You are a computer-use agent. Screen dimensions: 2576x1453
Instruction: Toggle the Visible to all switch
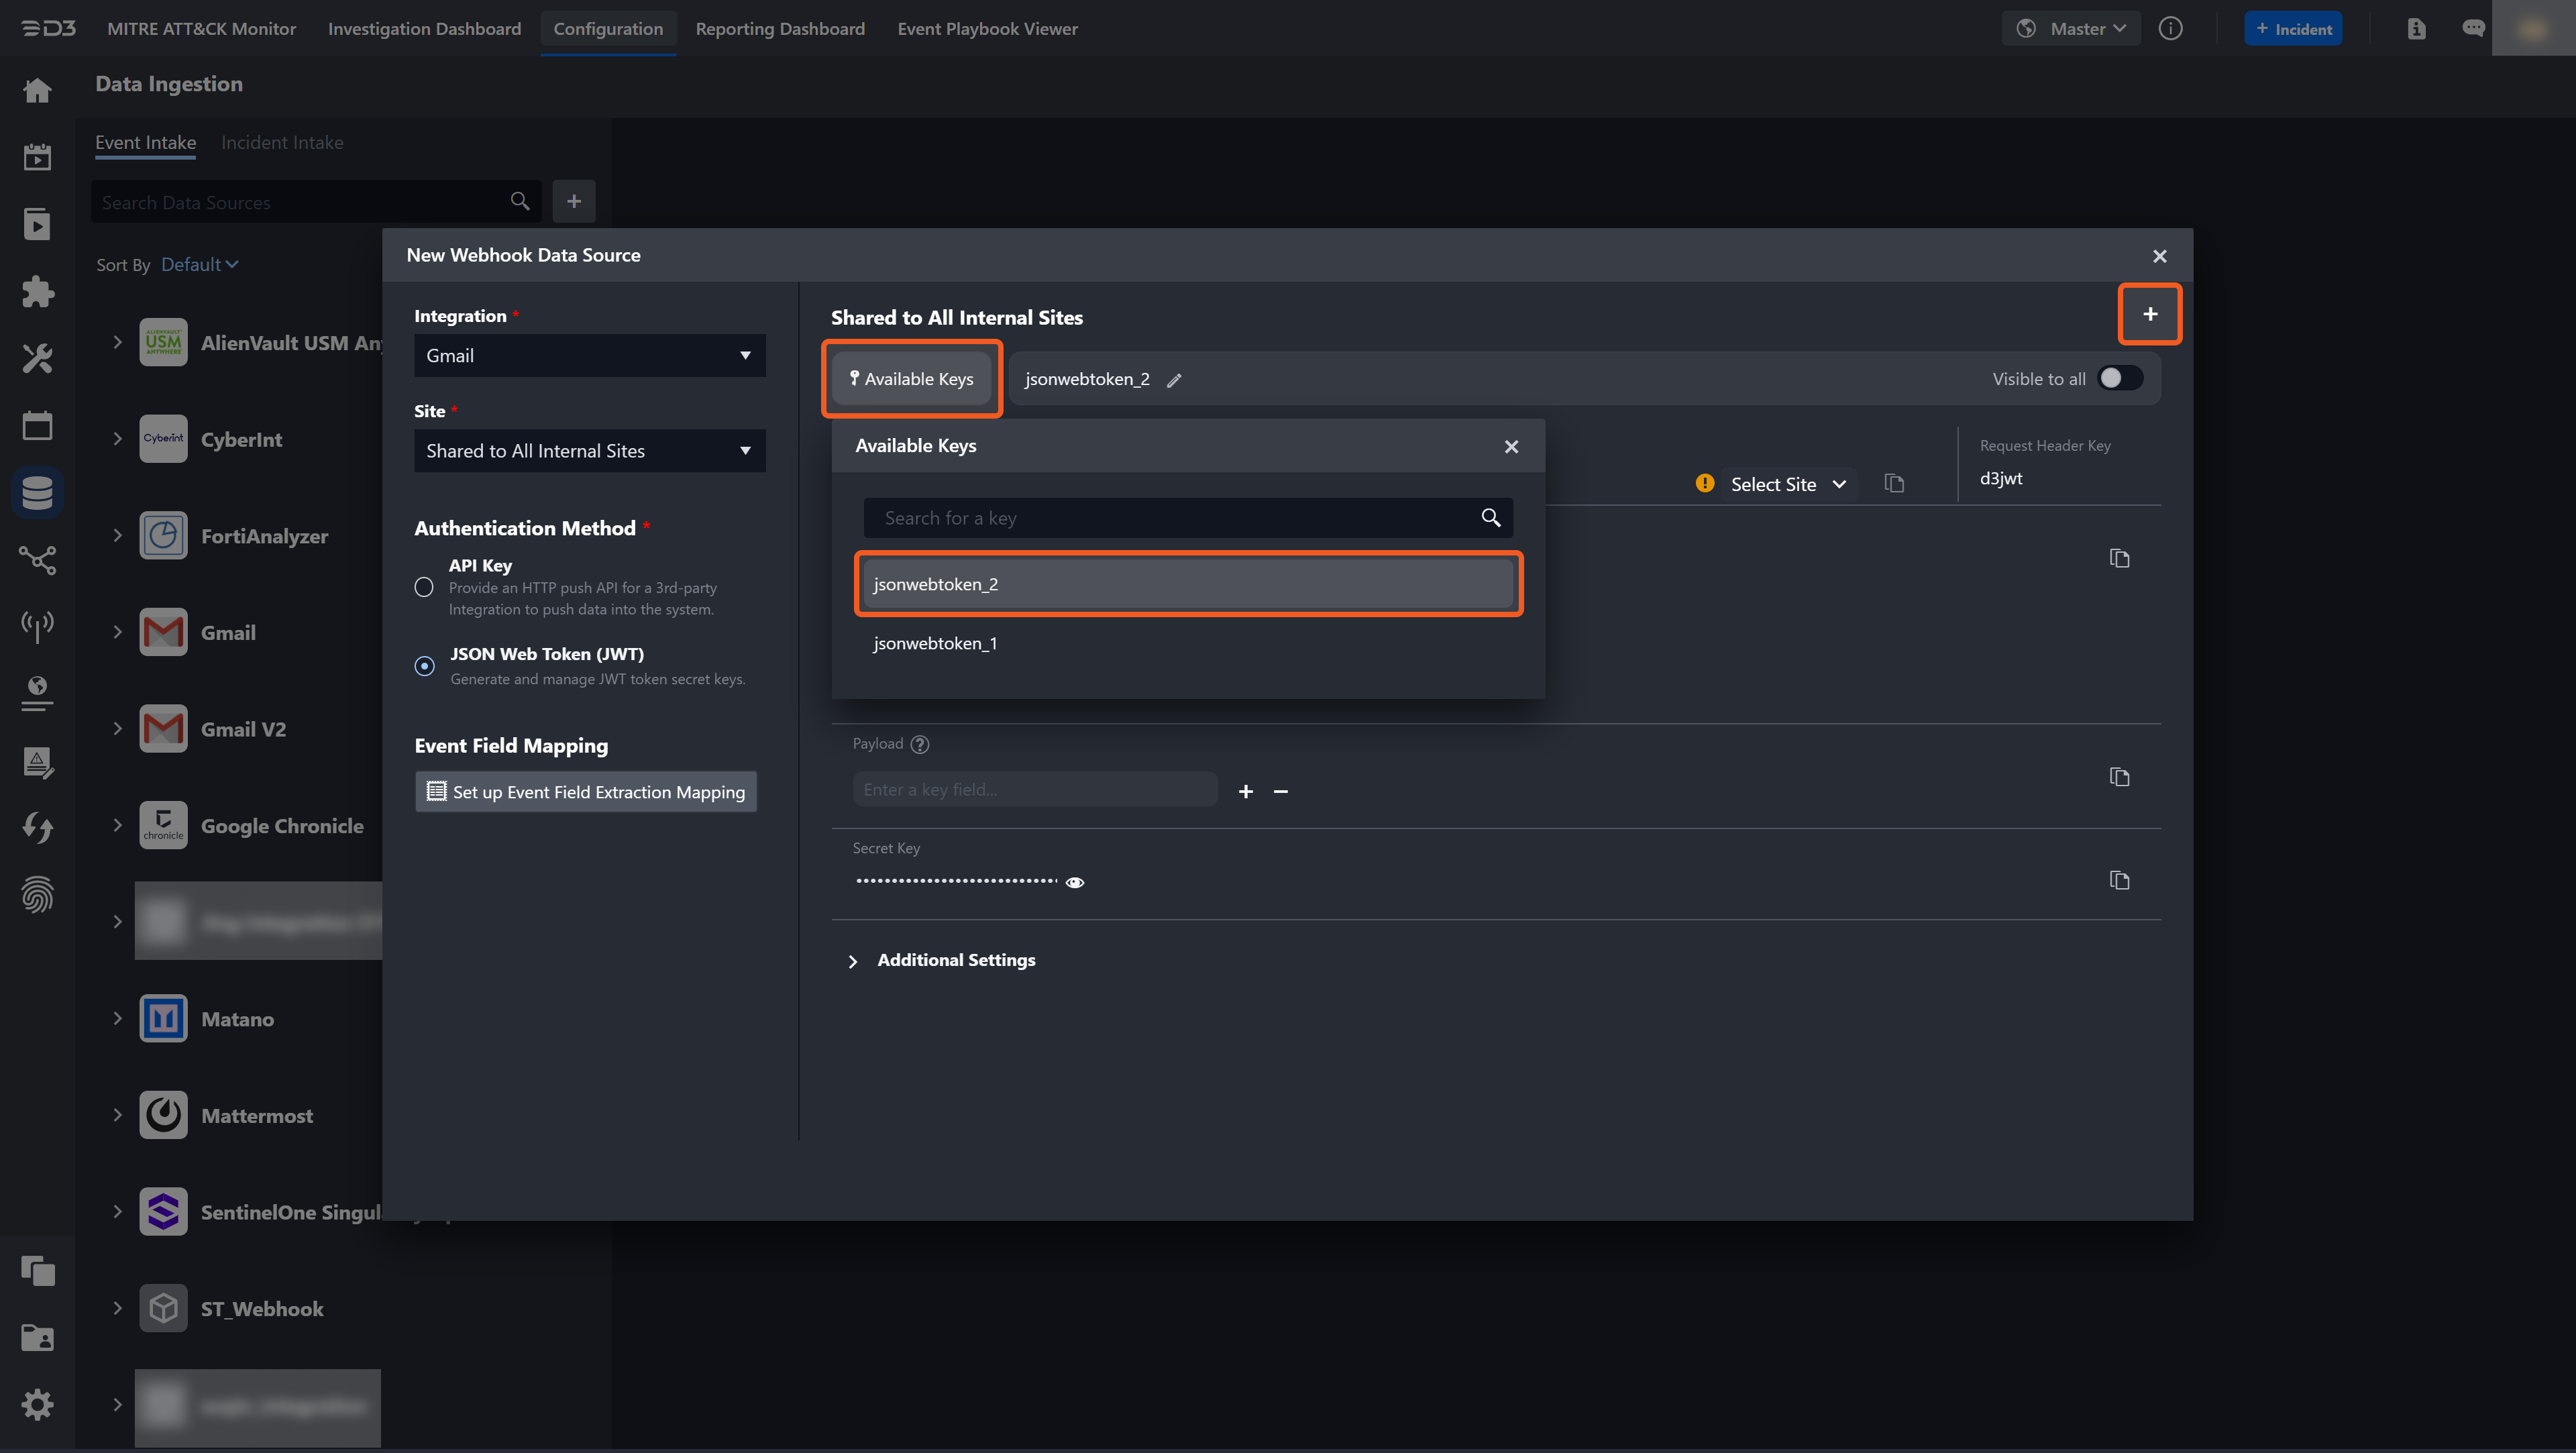click(2119, 378)
